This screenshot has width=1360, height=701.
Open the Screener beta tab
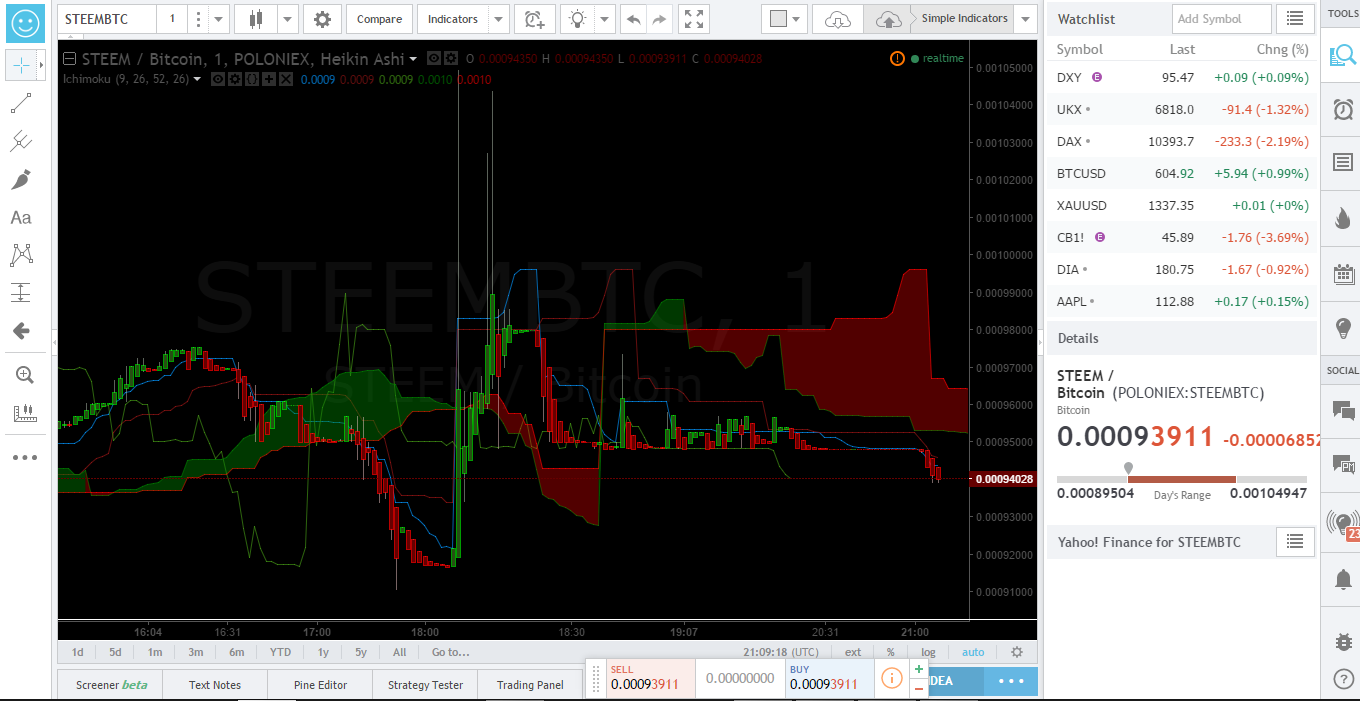click(x=111, y=685)
